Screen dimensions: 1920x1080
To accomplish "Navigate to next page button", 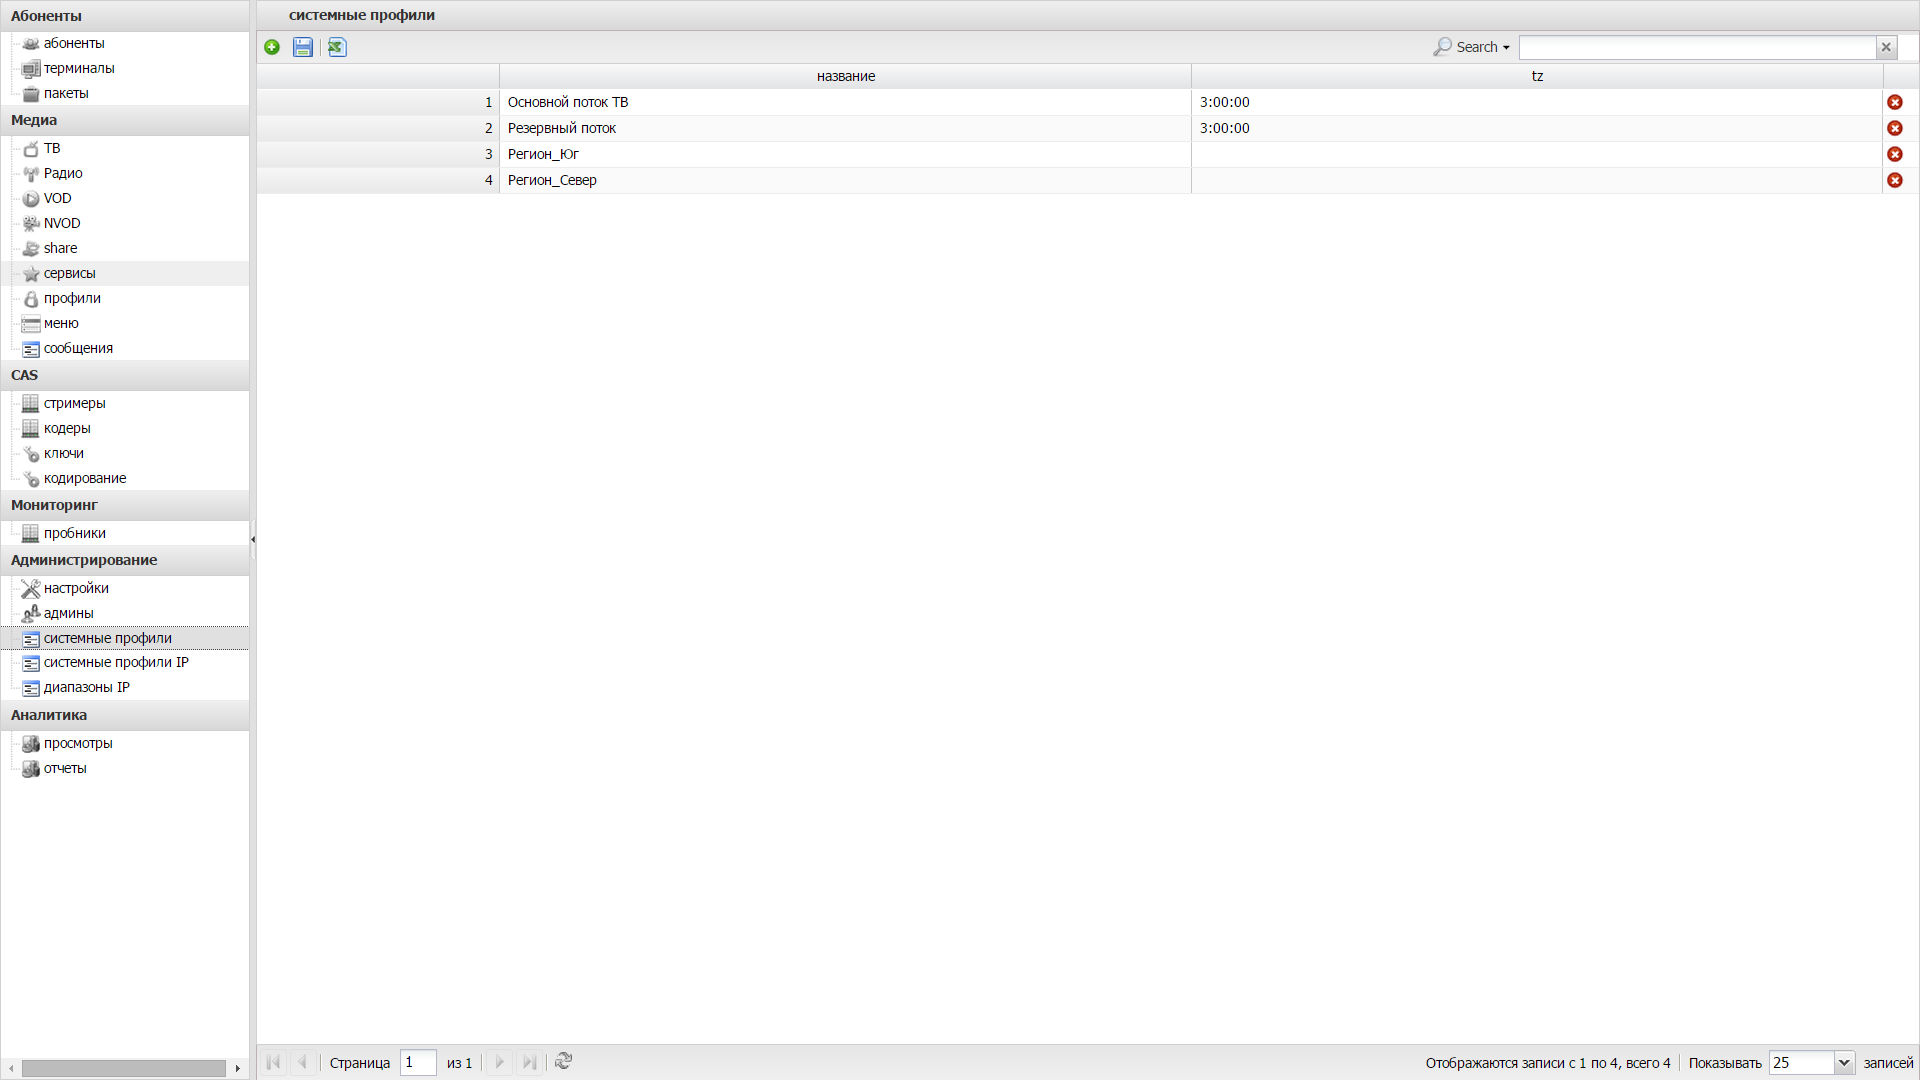I will click(x=500, y=1063).
